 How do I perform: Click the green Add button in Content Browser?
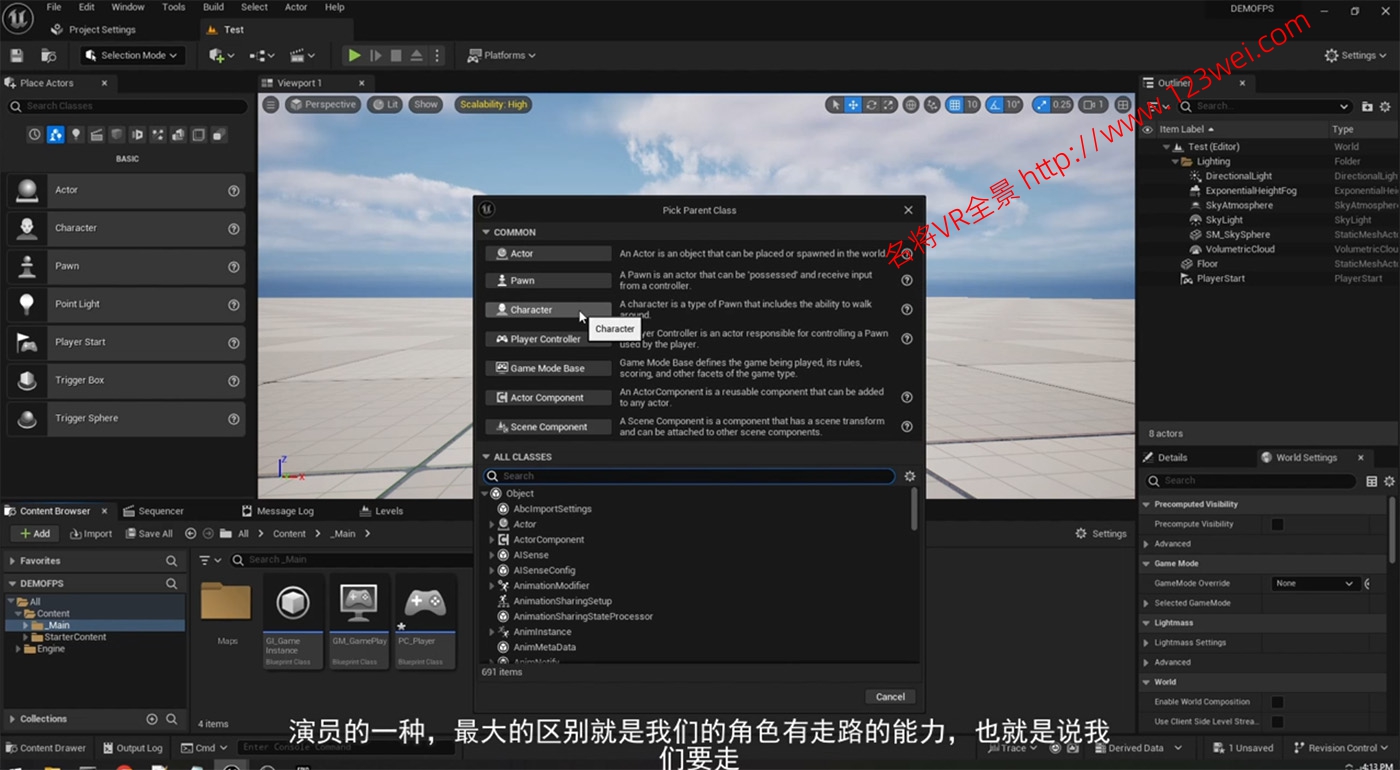[33, 533]
